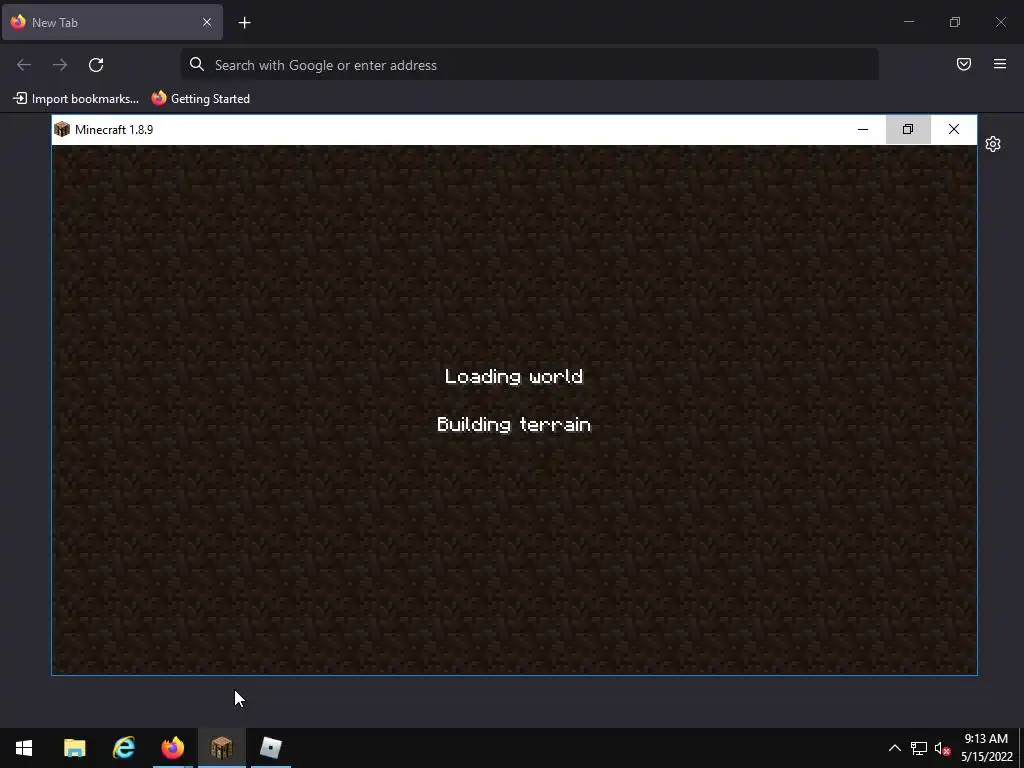Image resolution: width=1024 pixels, height=768 pixels.
Task: Switch to Firefox on the taskbar
Action: [x=172, y=748]
